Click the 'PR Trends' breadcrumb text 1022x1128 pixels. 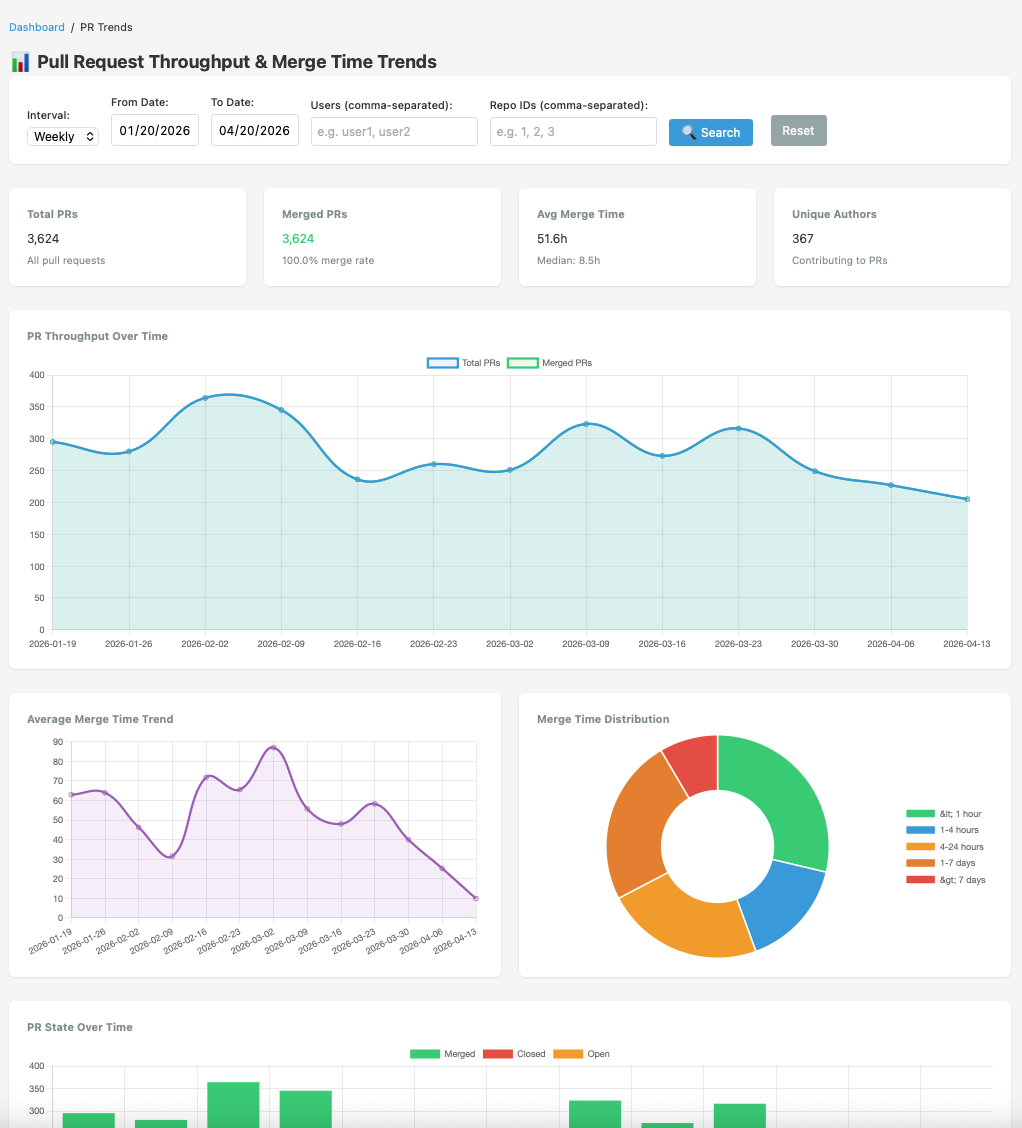coord(106,27)
